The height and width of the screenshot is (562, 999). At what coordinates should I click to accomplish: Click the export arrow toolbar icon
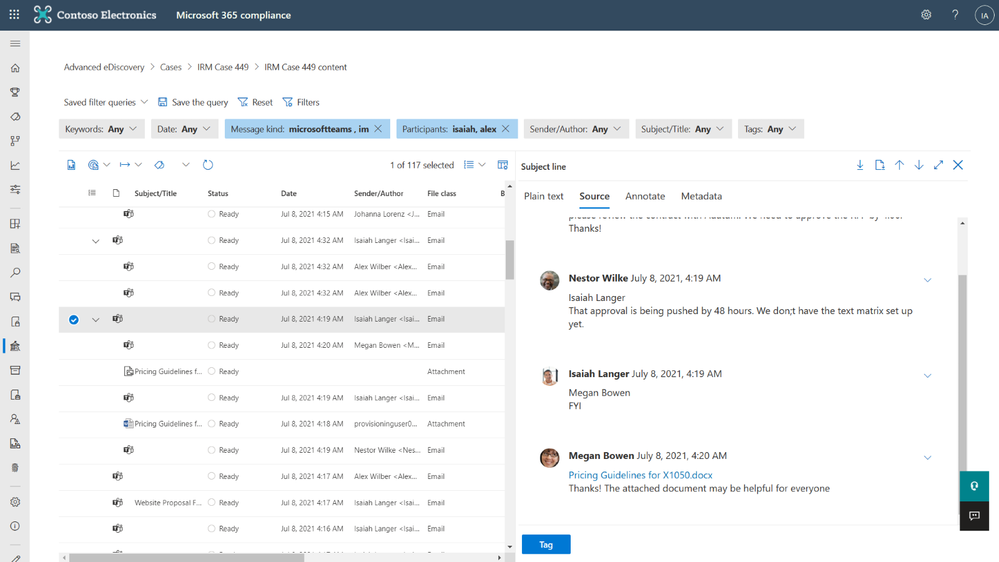tap(125, 165)
